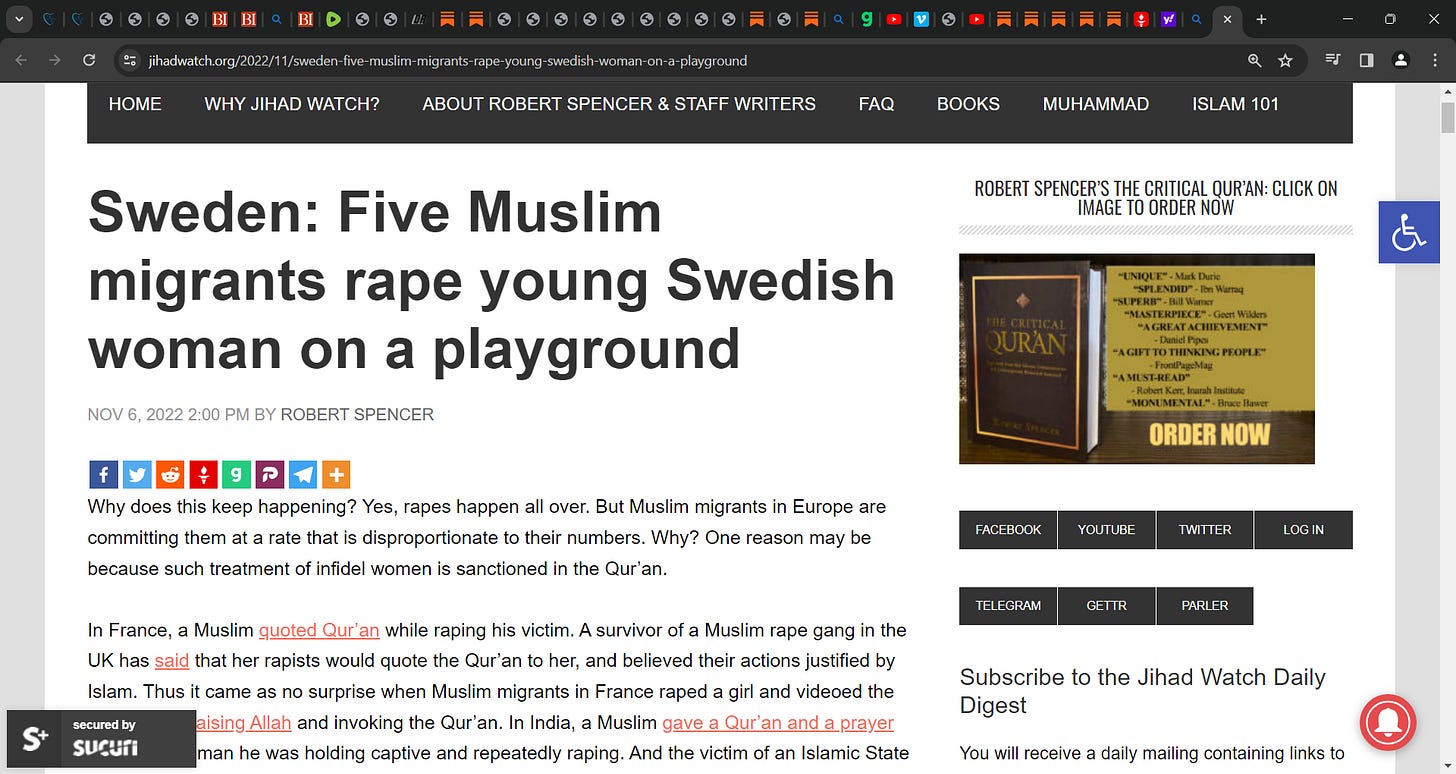Click the TELEGRAM sidebar button
Screen dimensions: 1456x774
pyautogui.click(x=1008, y=606)
